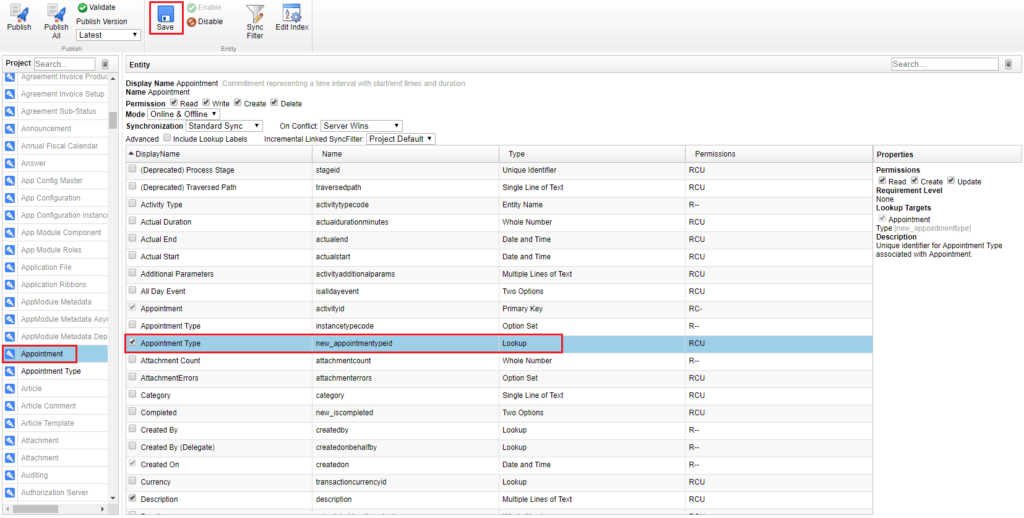Click the Save button label
Viewport: 1024px width, 518px height.
(x=165, y=27)
